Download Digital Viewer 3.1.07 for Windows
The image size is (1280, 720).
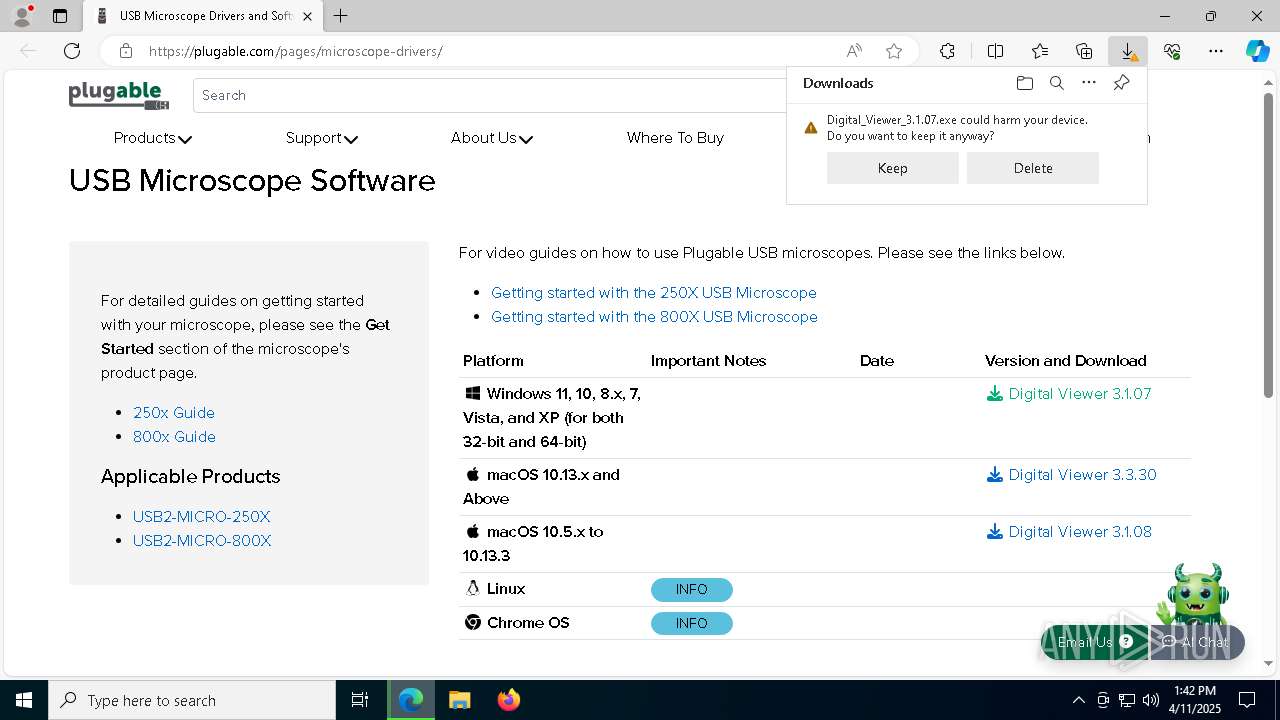(1069, 394)
